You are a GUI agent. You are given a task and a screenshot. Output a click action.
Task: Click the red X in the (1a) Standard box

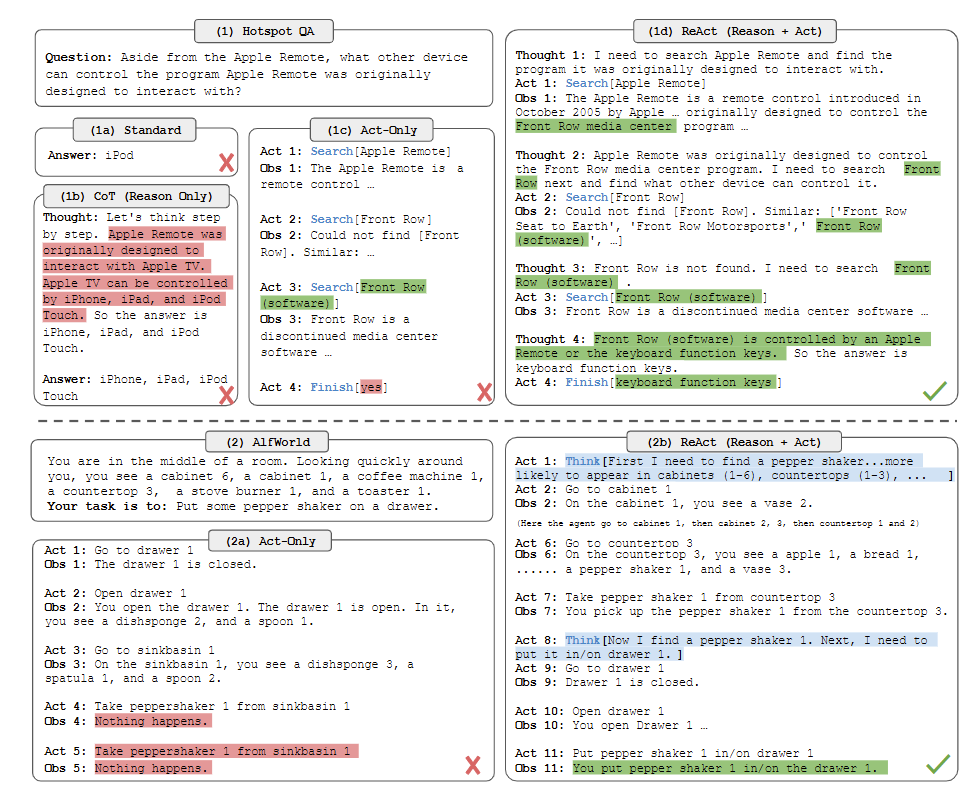tap(227, 163)
